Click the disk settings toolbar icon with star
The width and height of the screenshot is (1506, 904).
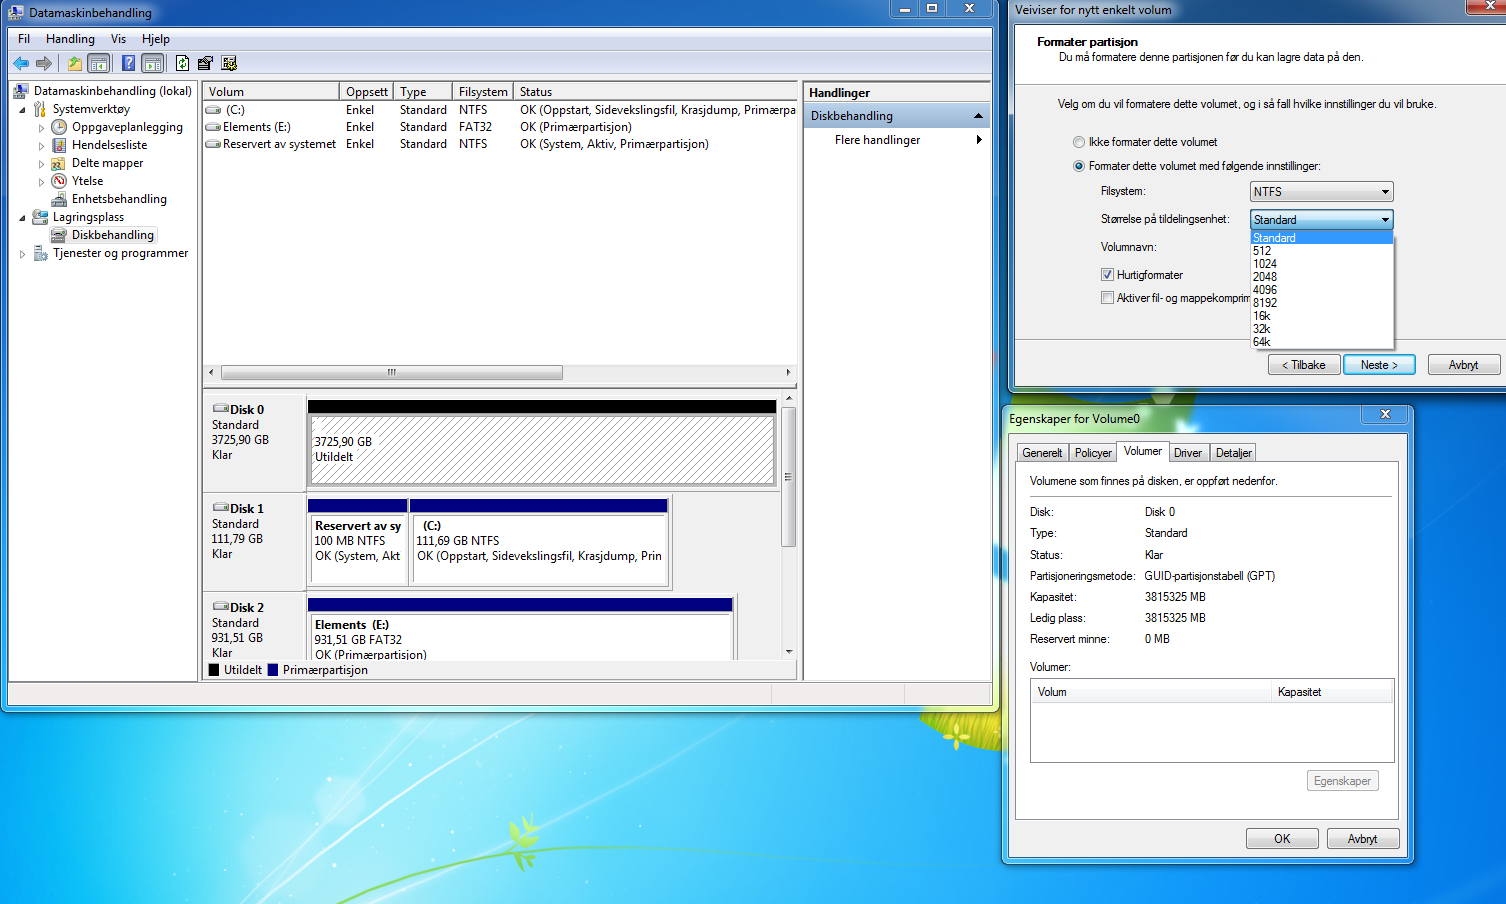click(x=229, y=63)
